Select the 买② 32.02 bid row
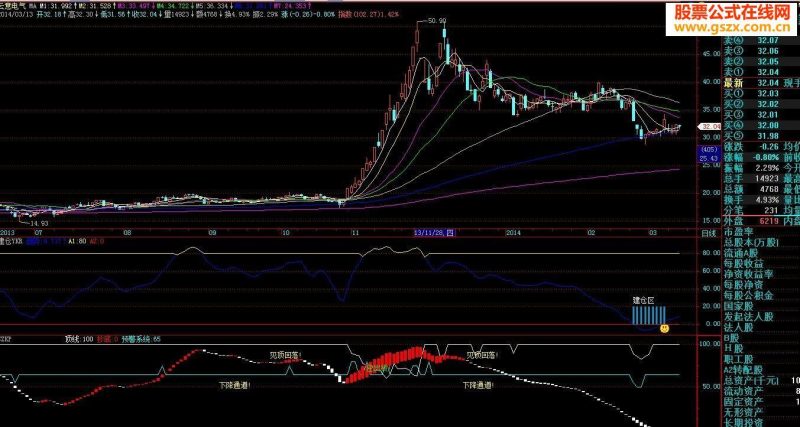Screen dimensions: 800x427 tap(751, 104)
